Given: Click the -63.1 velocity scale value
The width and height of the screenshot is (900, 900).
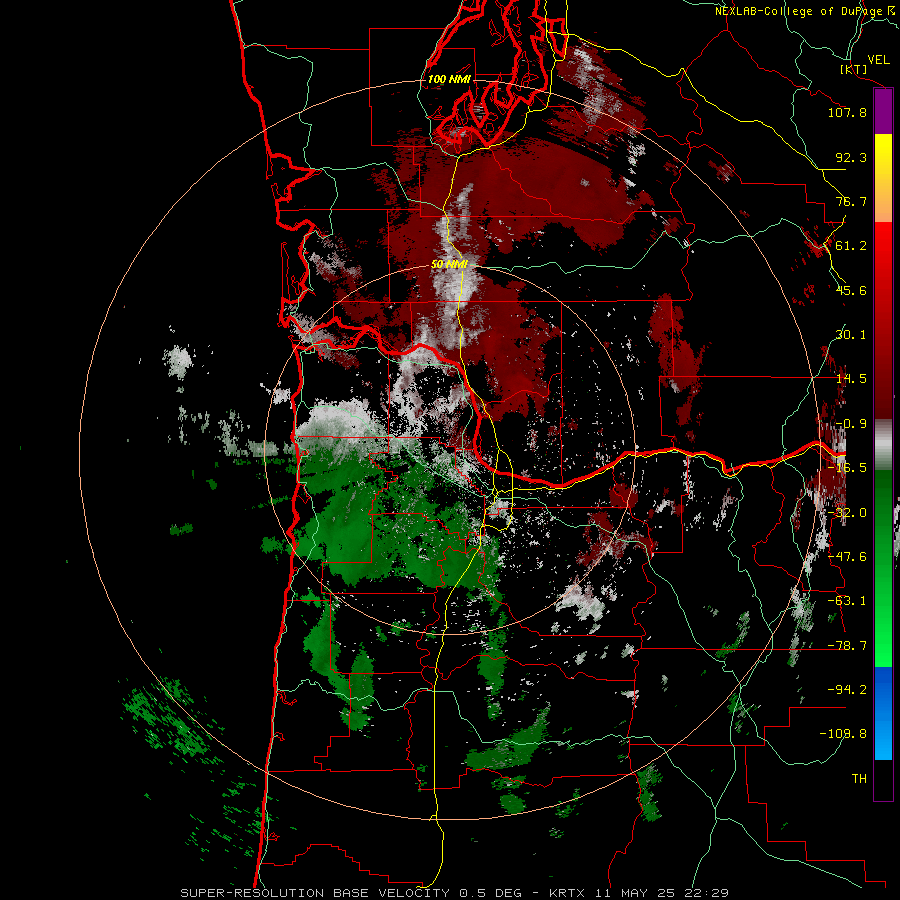Looking at the screenshot, I should tap(847, 601).
